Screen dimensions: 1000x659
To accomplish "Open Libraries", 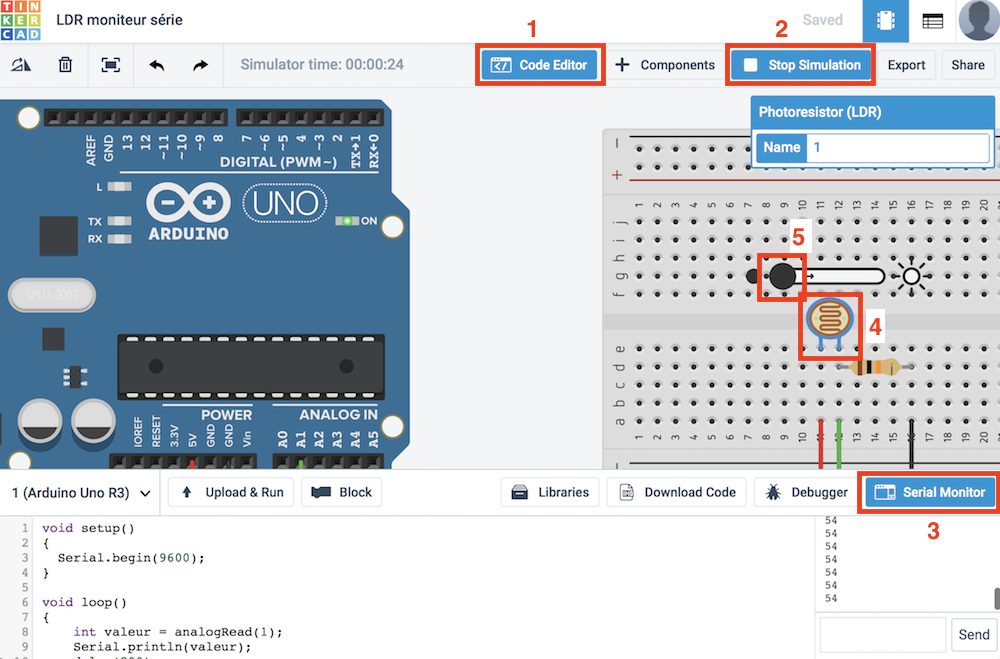I will 550,492.
